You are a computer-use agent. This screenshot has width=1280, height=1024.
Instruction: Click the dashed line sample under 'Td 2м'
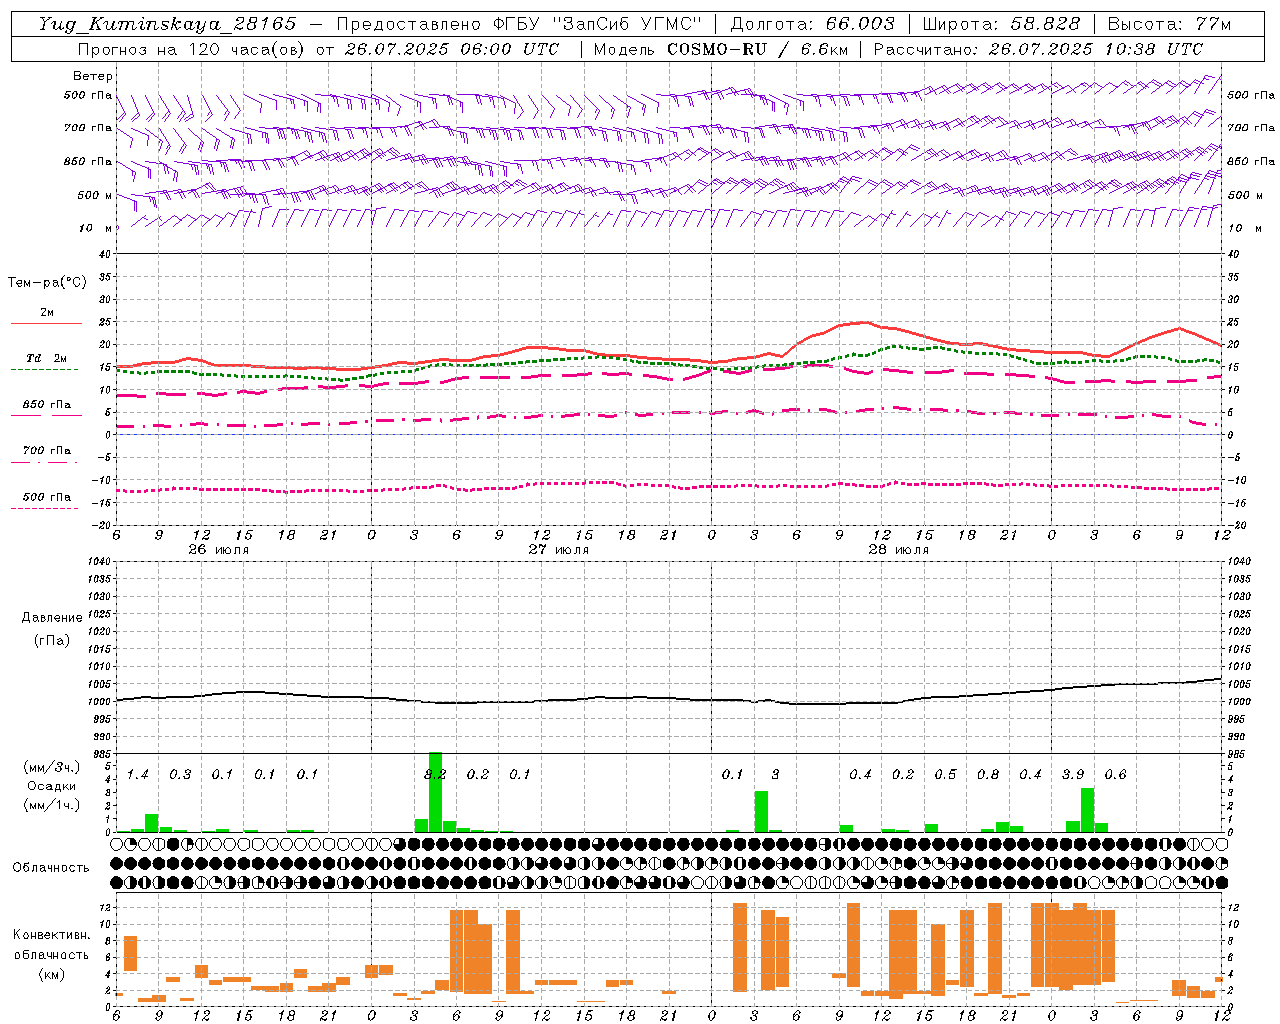click(44, 370)
